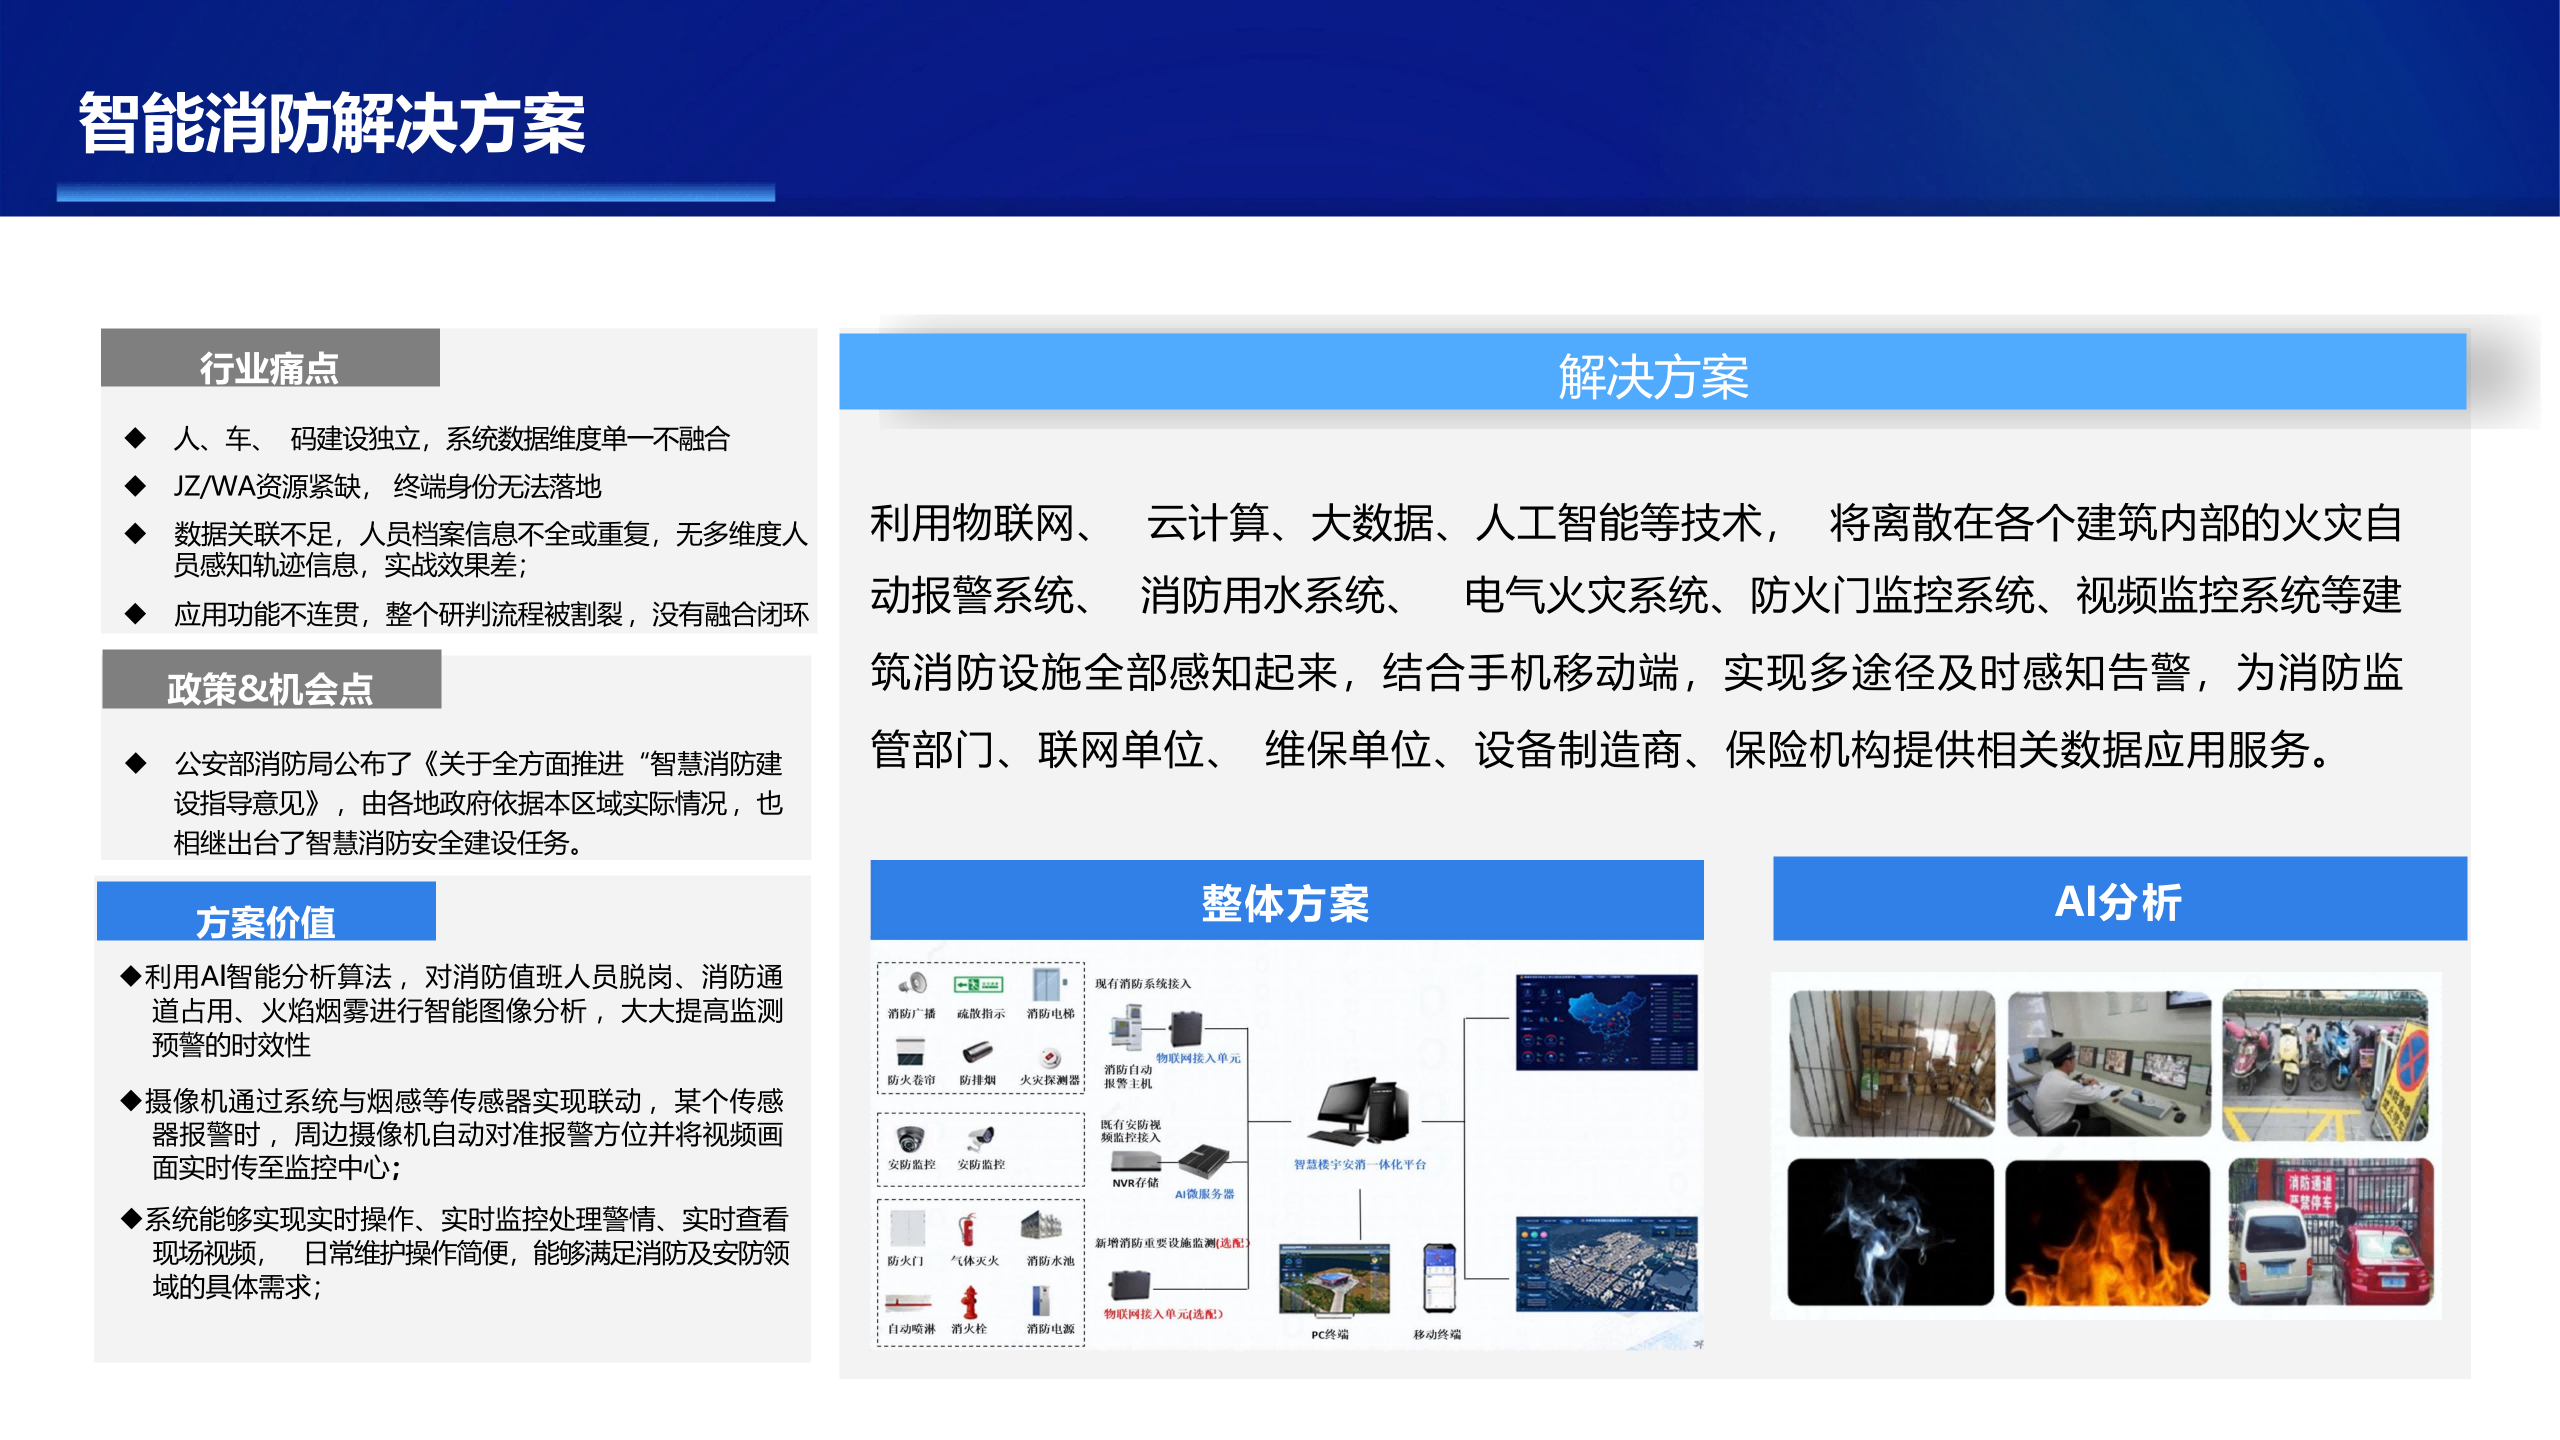
Task: Click the 消防广播 loudspeaker icon
Action: [x=912, y=984]
